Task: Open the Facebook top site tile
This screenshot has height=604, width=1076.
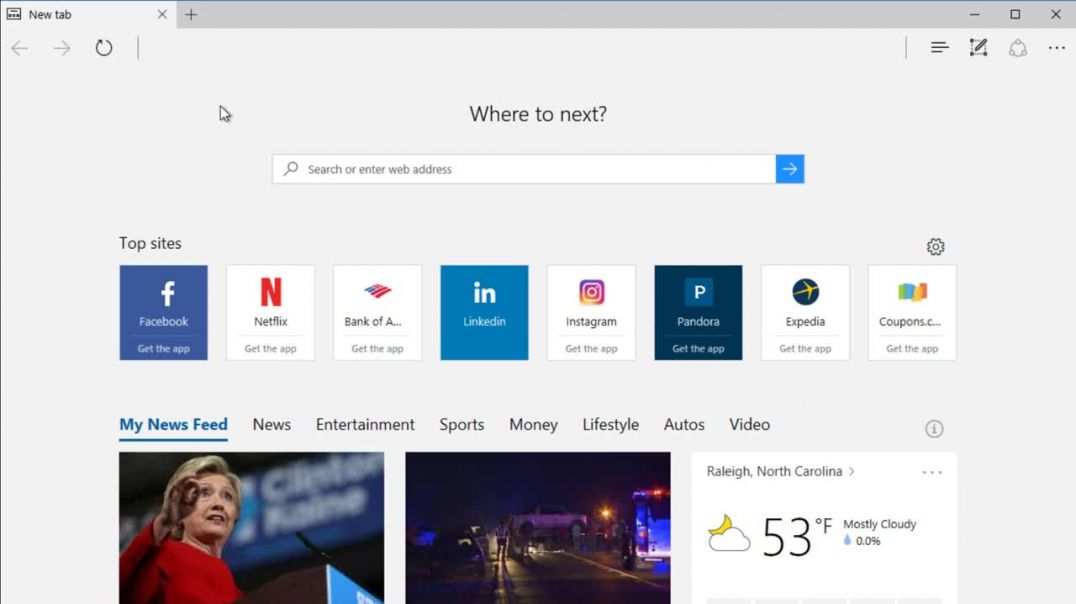Action: click(163, 312)
